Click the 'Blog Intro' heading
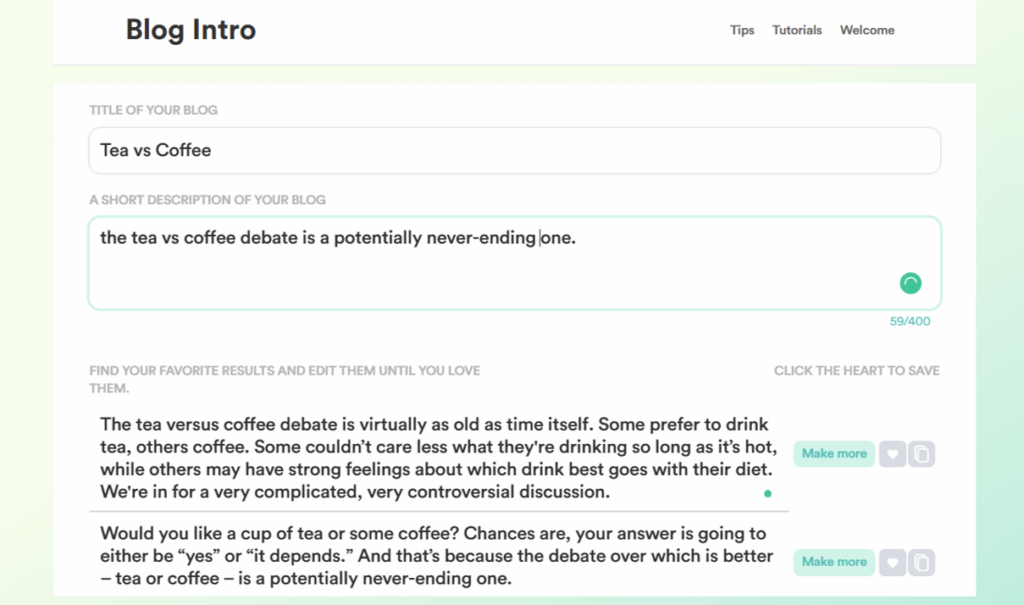Image resolution: width=1024 pixels, height=605 pixels. pyautogui.click(x=191, y=30)
